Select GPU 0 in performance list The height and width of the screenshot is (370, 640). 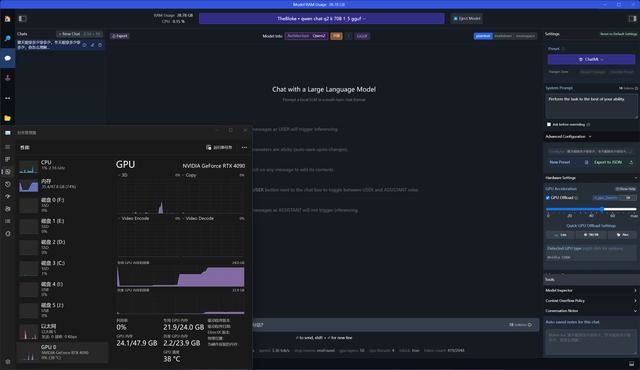pyautogui.click(x=62, y=352)
